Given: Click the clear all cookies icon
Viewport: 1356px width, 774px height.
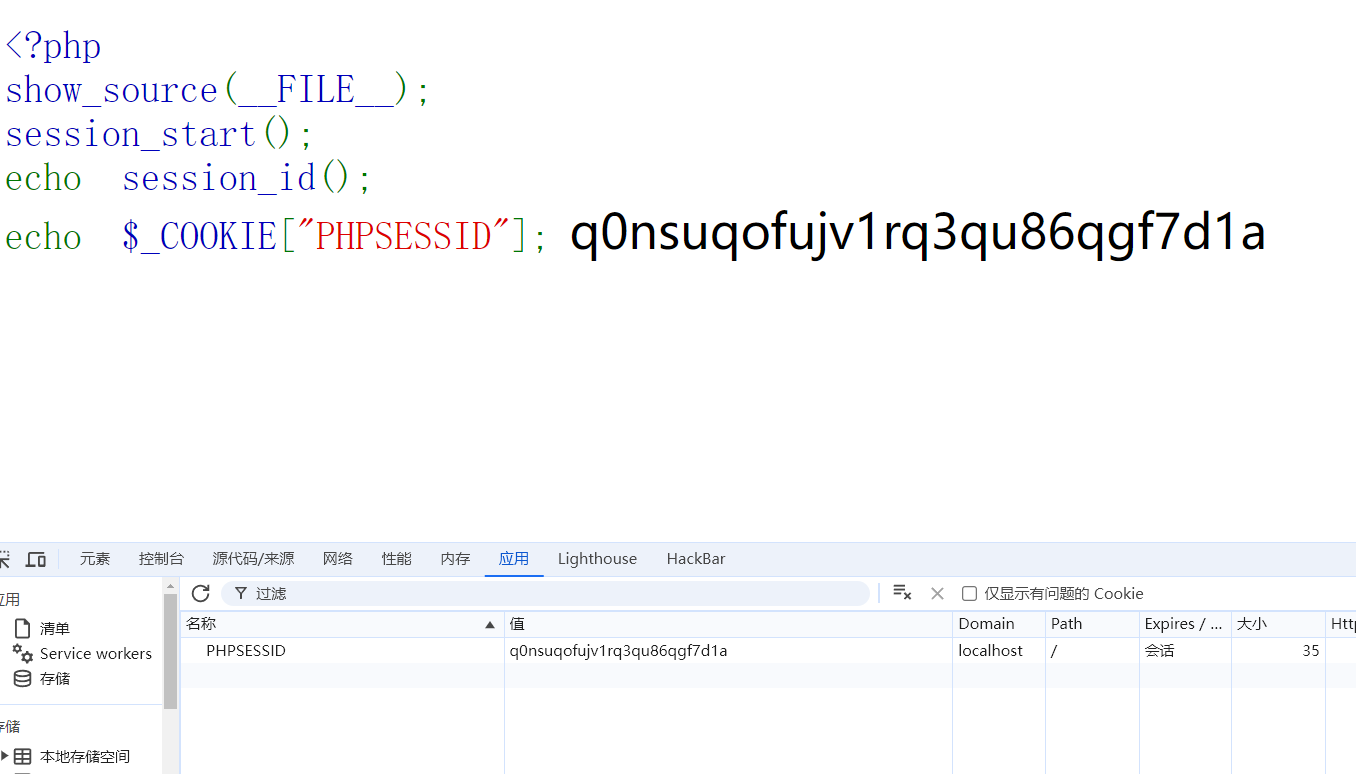Looking at the screenshot, I should (902, 593).
